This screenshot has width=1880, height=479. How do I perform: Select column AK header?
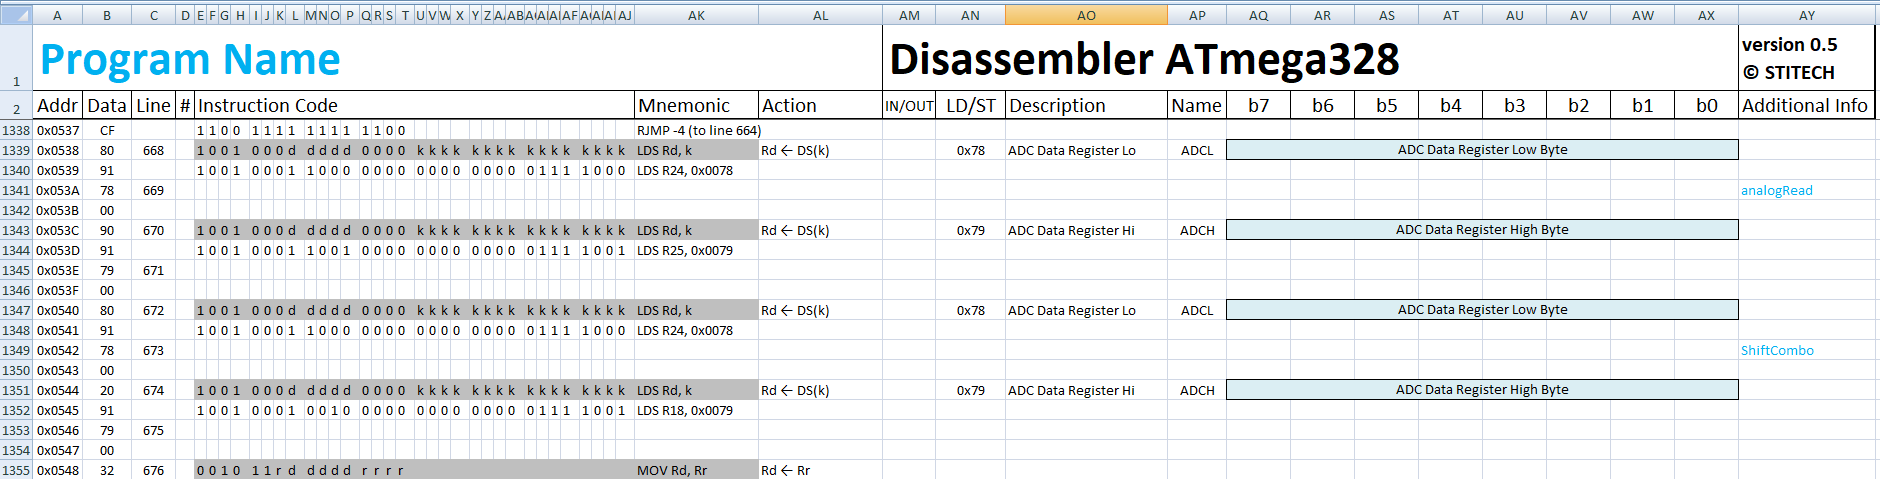[x=696, y=15]
